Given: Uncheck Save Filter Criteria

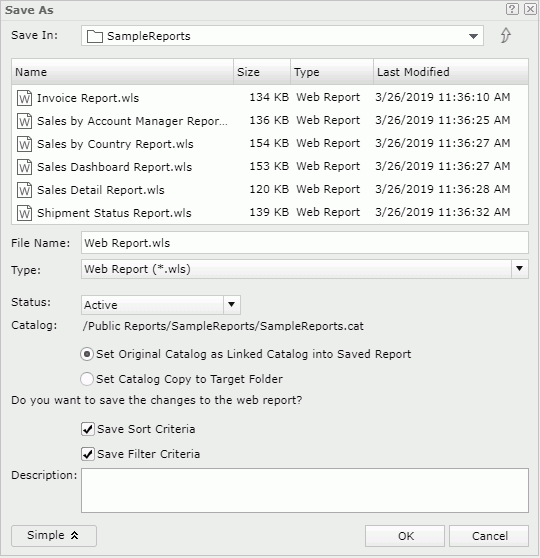Looking at the screenshot, I should pyautogui.click(x=88, y=454).
